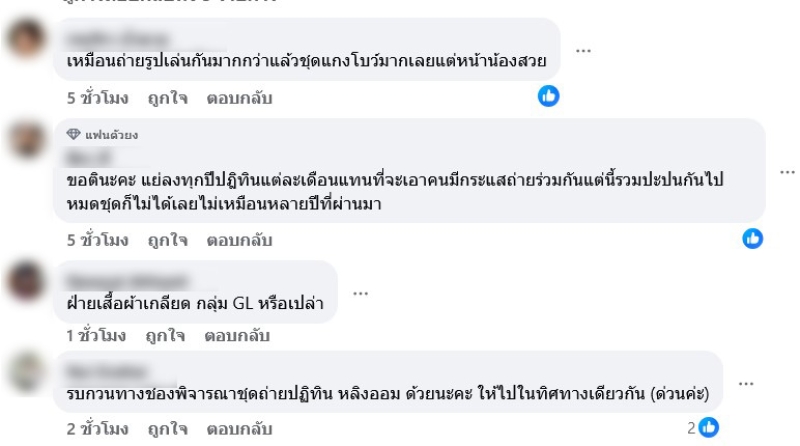Image resolution: width=800 pixels, height=446 pixels.
Task: Reply to first comment with ตอบกลับ
Action: click(239, 98)
